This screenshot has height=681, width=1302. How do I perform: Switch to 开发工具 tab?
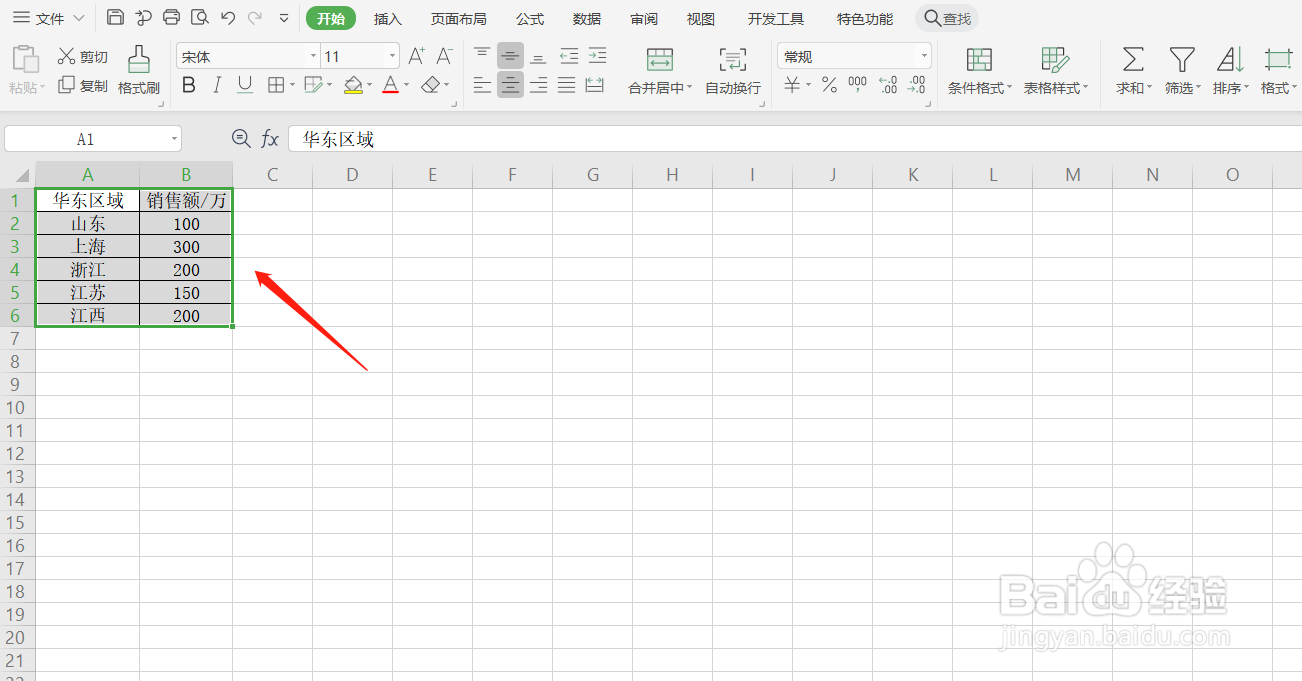point(776,19)
